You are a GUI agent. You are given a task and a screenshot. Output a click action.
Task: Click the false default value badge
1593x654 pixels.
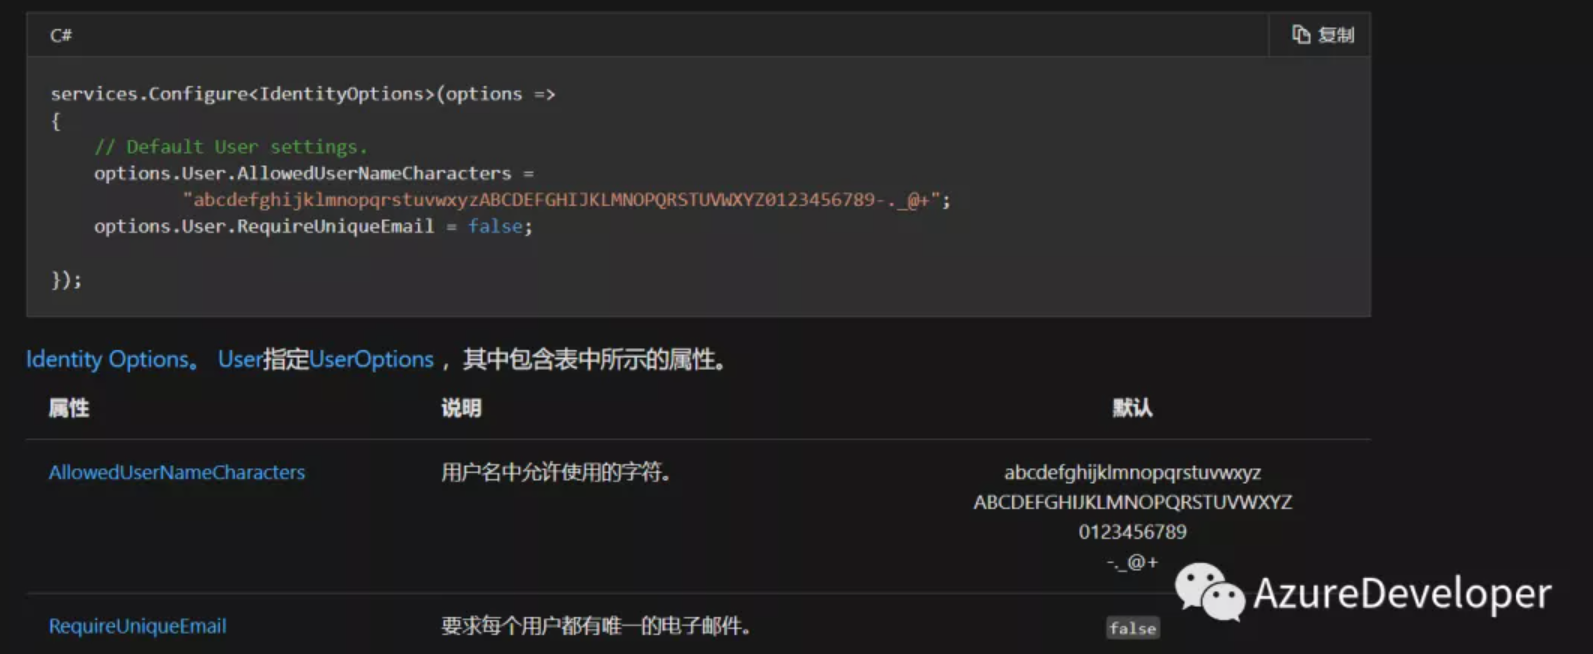pos(1133,628)
